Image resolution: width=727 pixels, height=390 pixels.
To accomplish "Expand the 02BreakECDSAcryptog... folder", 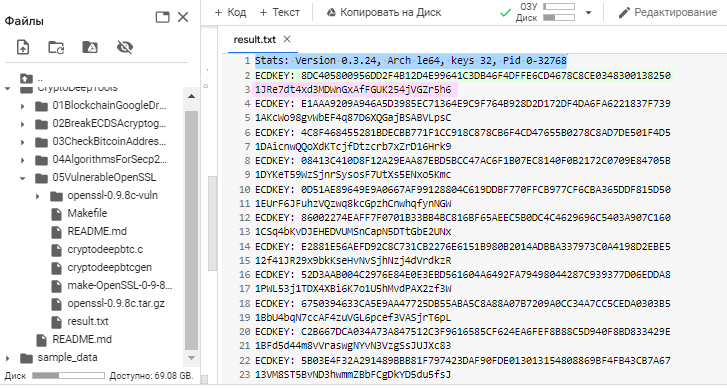I will click(22, 124).
